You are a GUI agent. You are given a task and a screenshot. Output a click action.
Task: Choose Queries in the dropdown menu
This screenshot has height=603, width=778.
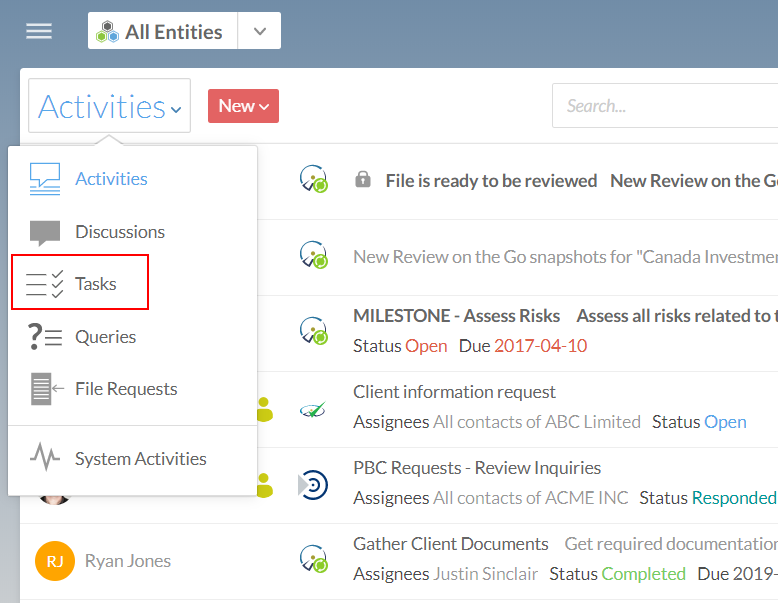(x=106, y=337)
